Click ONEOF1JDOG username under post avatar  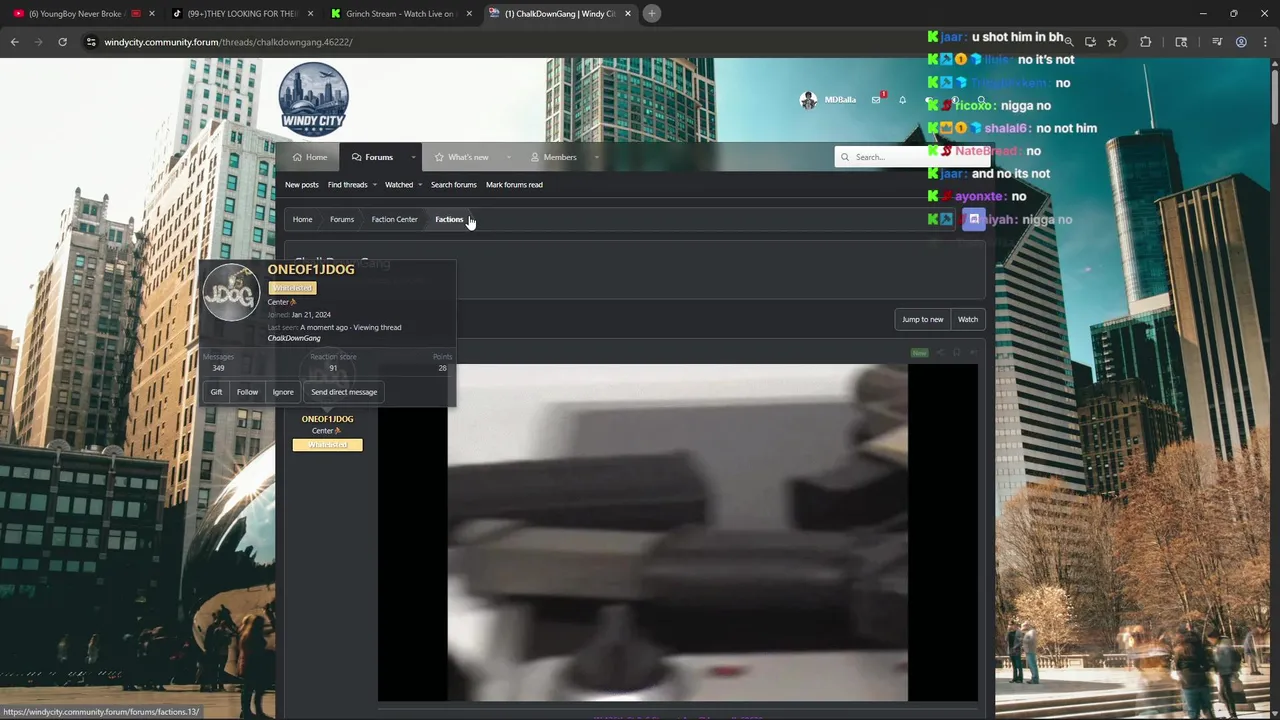coord(327,419)
